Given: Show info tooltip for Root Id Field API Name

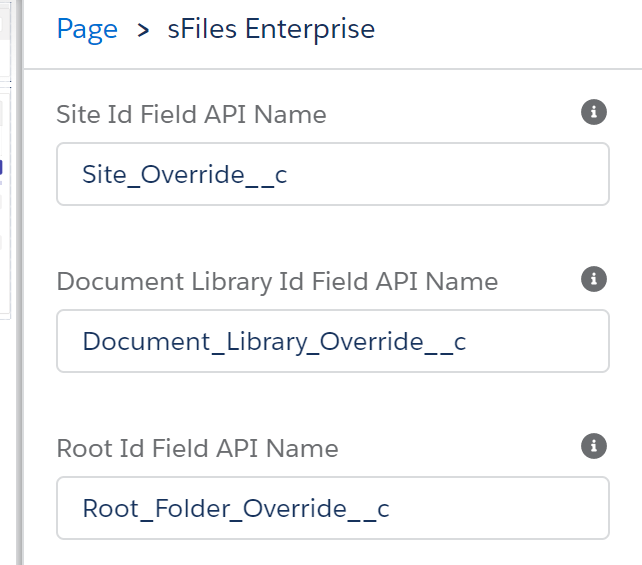Looking at the screenshot, I should [594, 446].
